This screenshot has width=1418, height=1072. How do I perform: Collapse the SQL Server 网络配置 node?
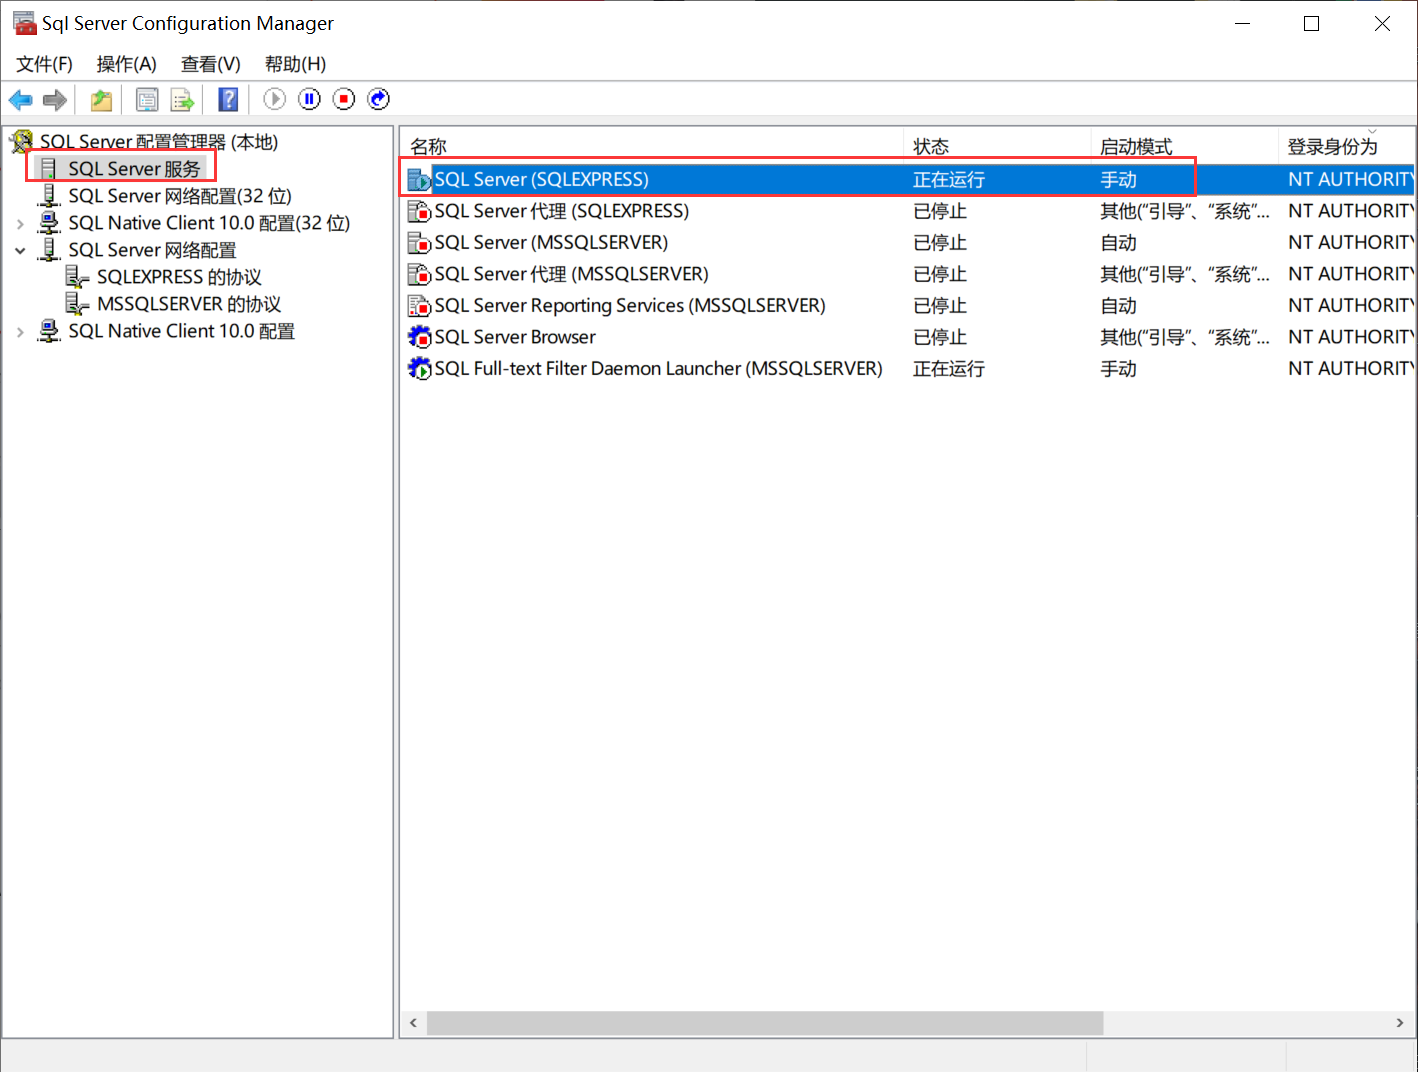click(20, 250)
